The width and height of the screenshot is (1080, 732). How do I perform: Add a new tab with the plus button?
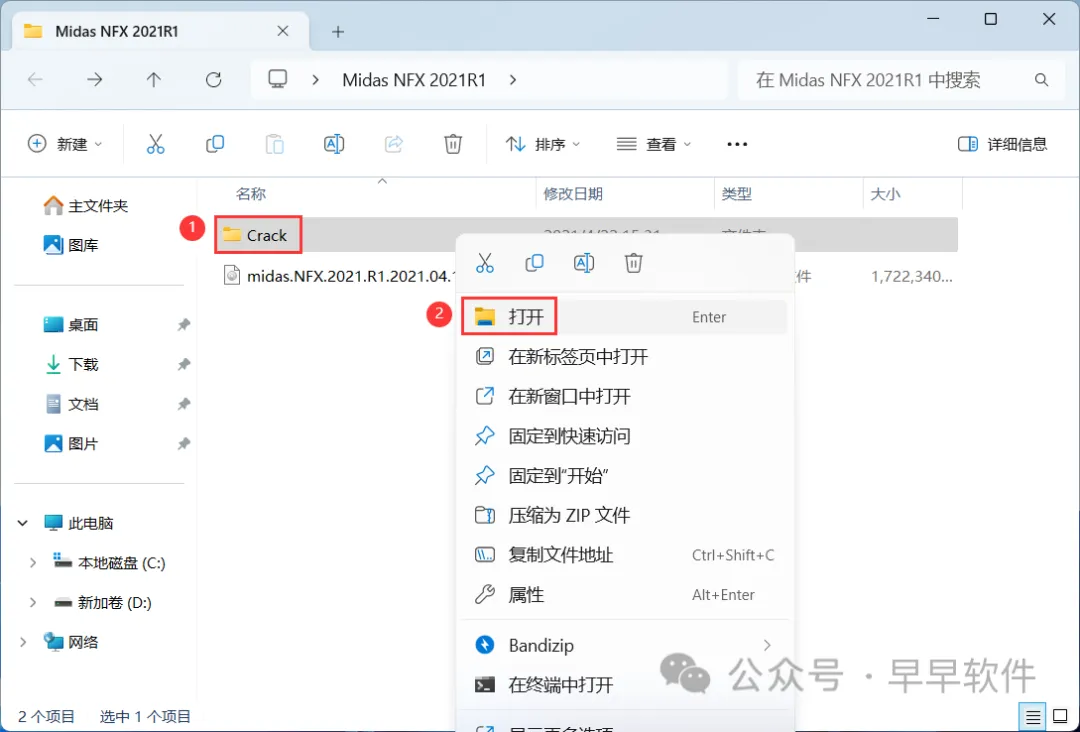click(x=338, y=32)
